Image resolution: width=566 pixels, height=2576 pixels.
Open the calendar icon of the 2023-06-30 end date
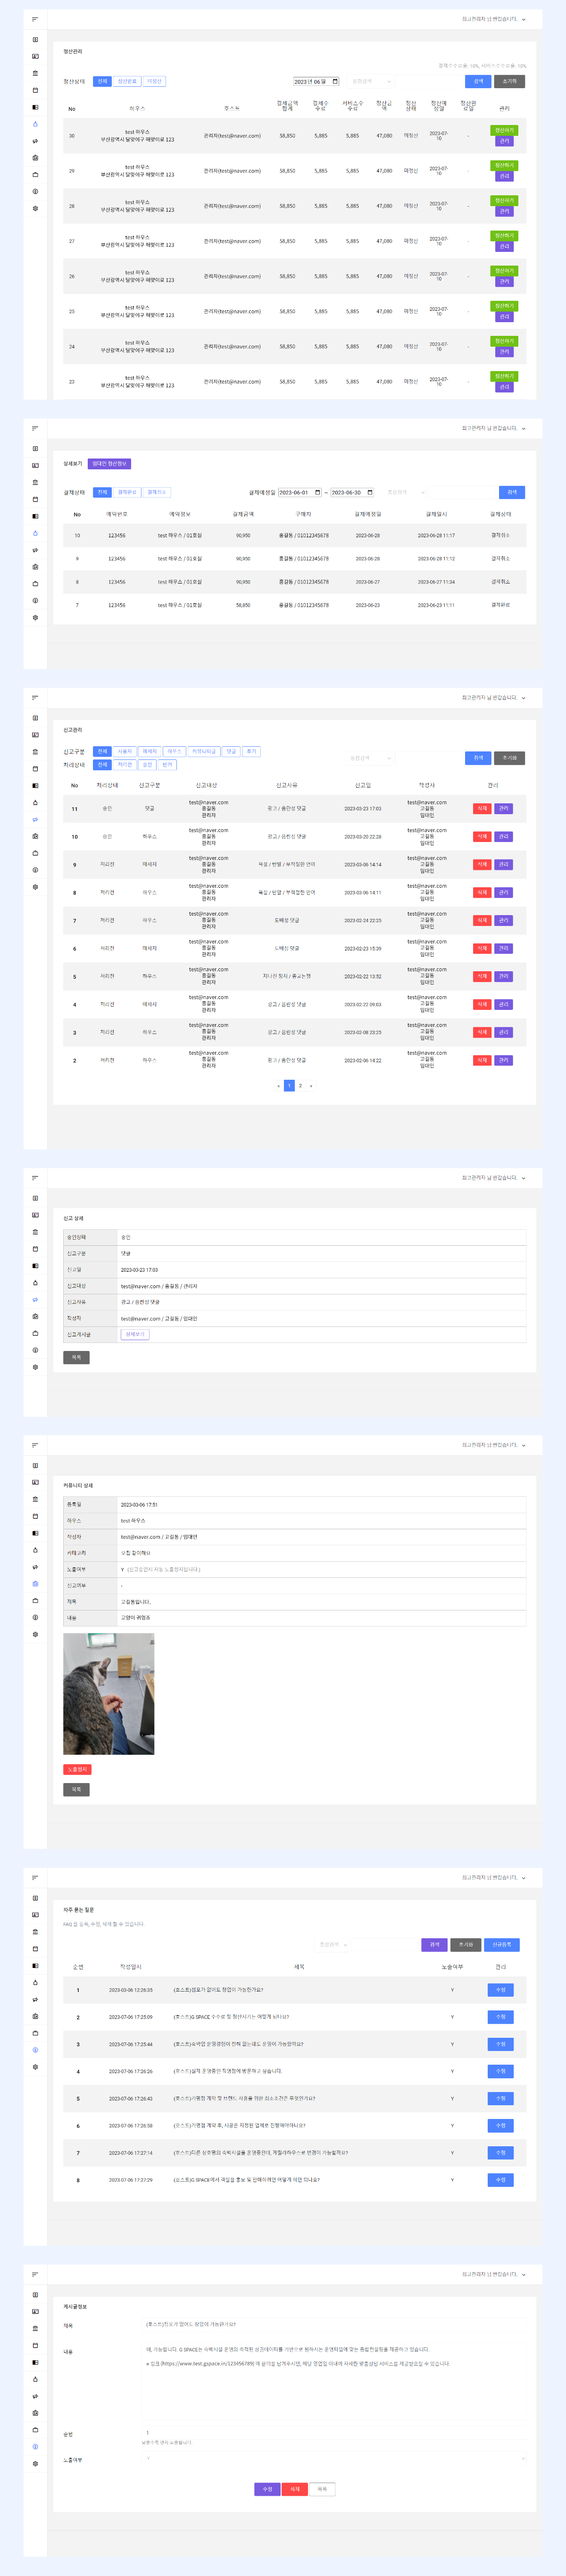tap(369, 492)
